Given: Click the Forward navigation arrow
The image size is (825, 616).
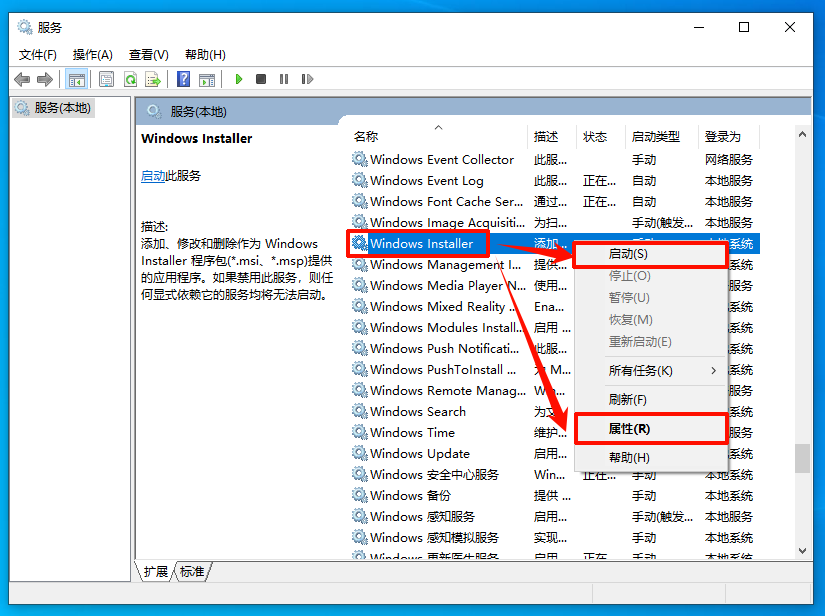Looking at the screenshot, I should tap(43, 79).
